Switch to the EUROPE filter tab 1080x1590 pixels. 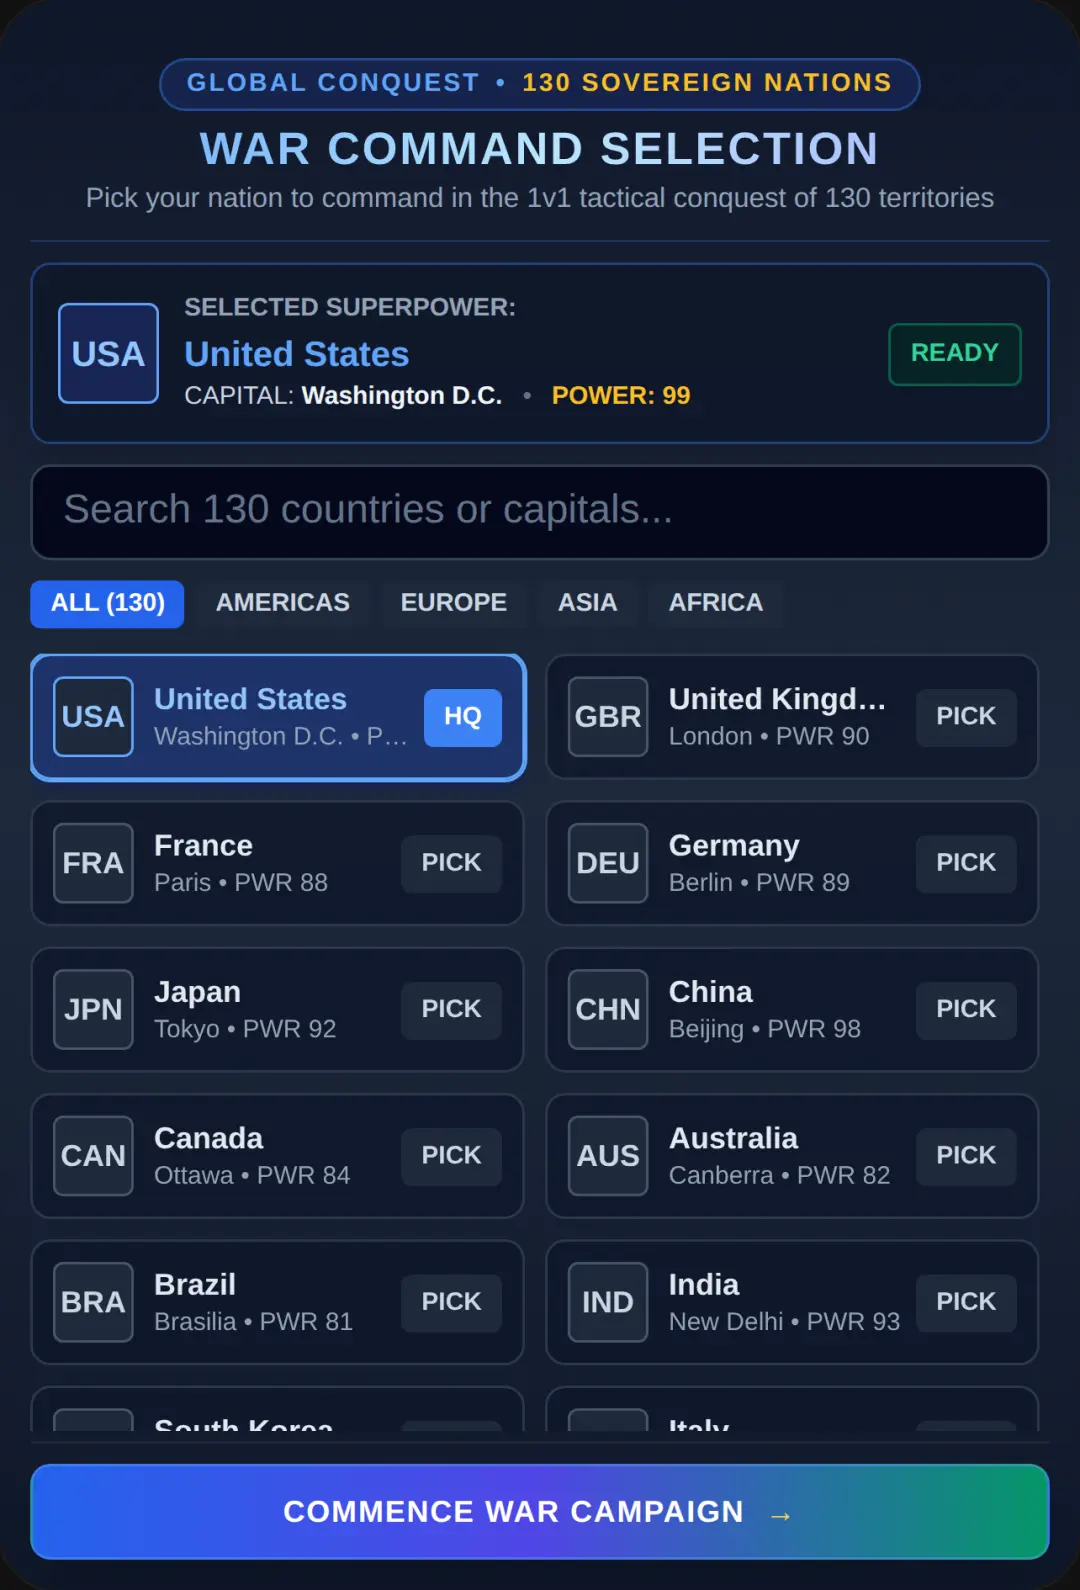(454, 603)
